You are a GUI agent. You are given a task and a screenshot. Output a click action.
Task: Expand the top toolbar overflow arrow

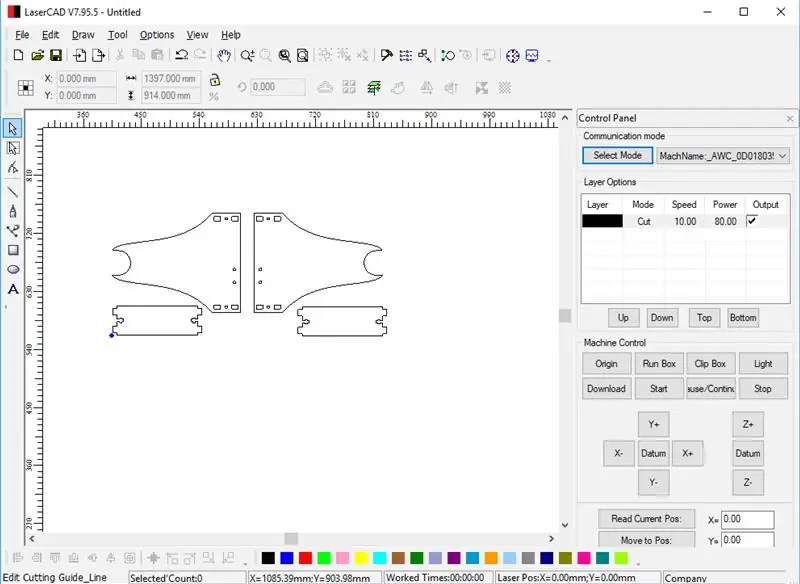tap(549, 60)
